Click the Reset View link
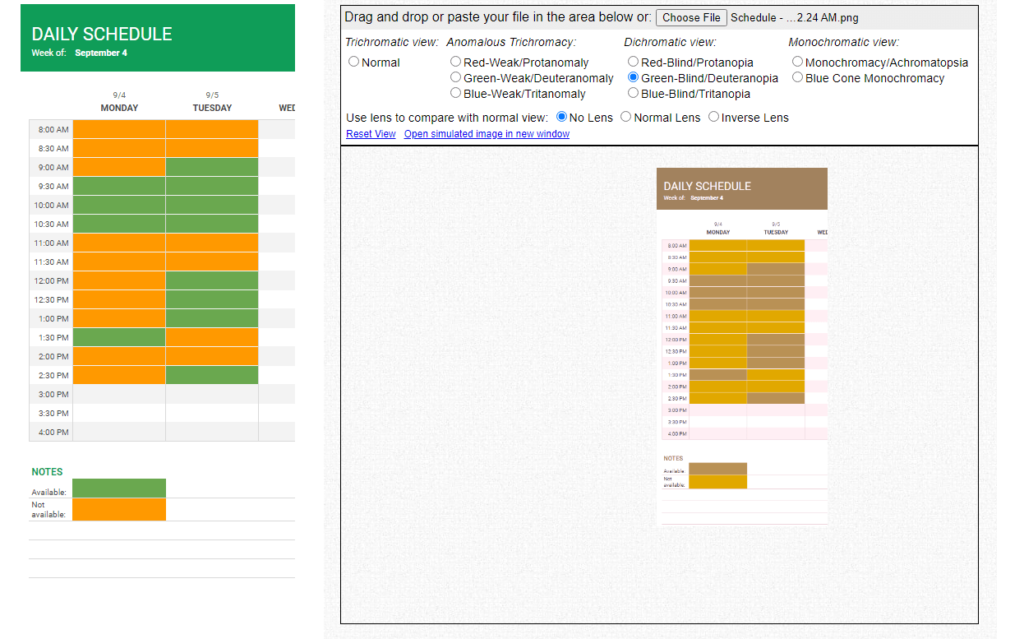This screenshot has width=1024, height=639. coord(371,134)
